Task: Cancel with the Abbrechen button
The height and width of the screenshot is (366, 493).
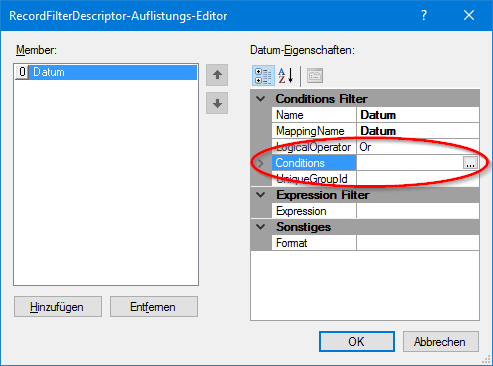Action: [x=441, y=342]
